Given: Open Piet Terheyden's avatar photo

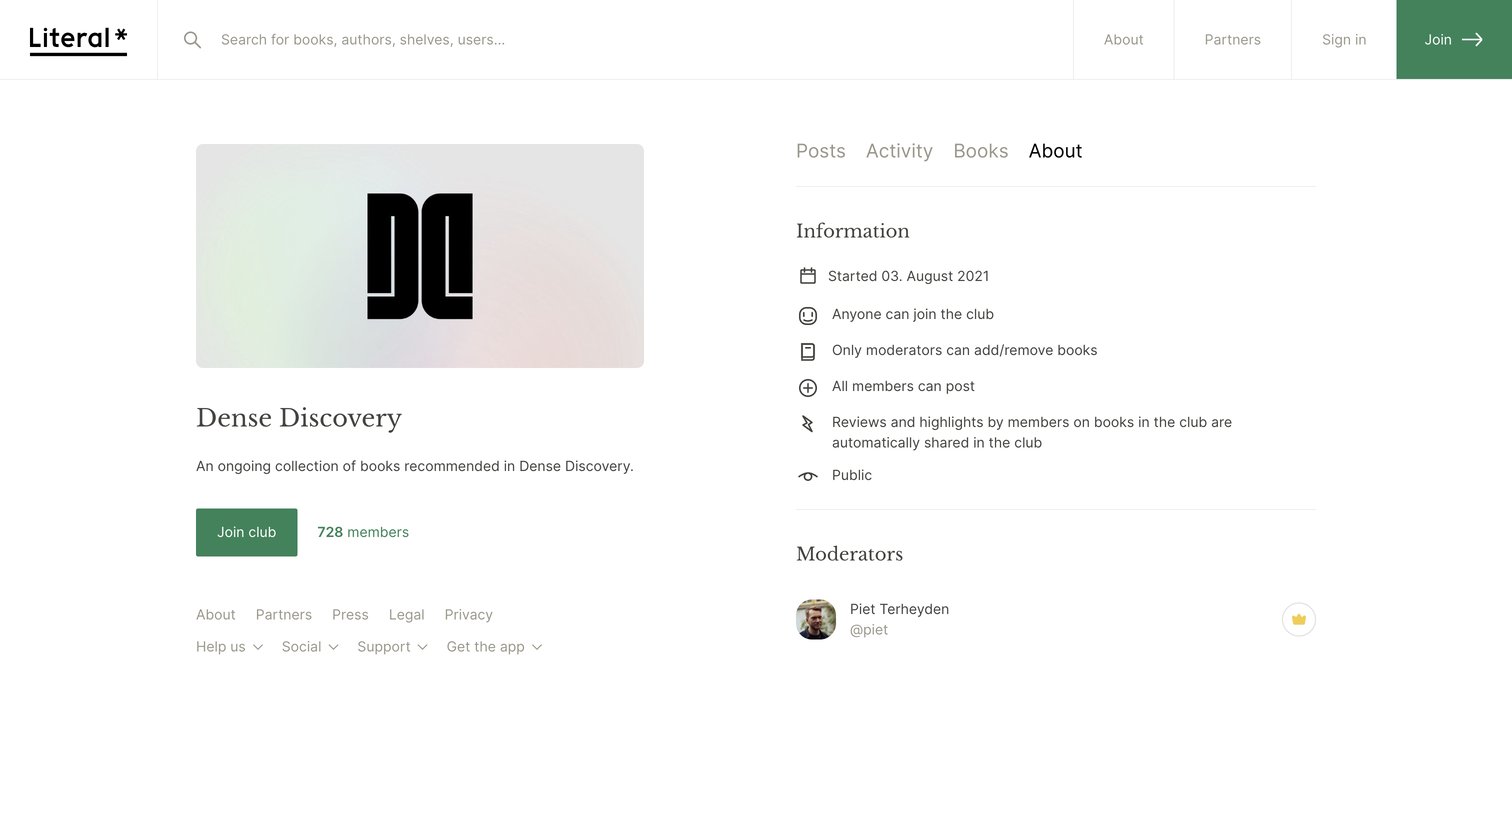Looking at the screenshot, I should 816,619.
